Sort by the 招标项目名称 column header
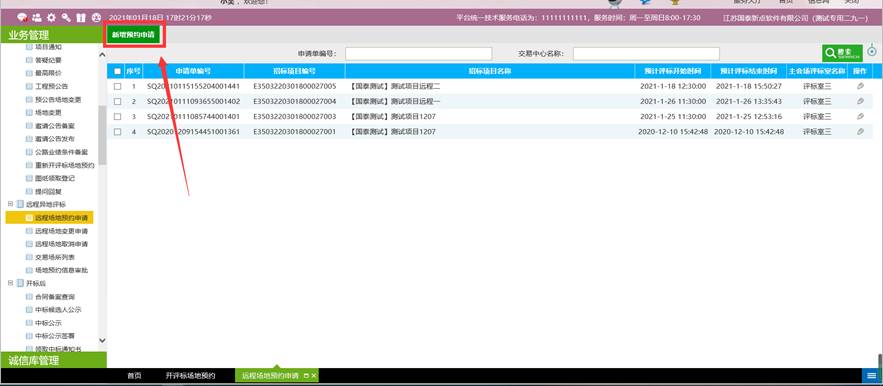This screenshot has height=386, width=883. 489,71
